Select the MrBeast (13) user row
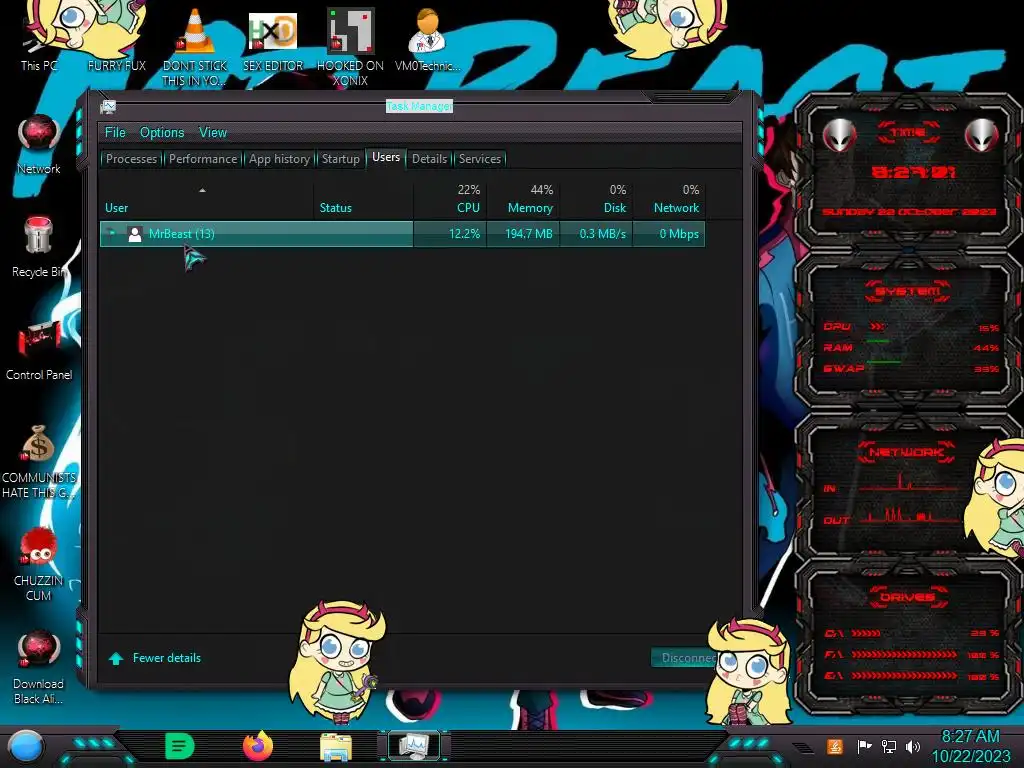The image size is (1024, 768). click(402, 234)
